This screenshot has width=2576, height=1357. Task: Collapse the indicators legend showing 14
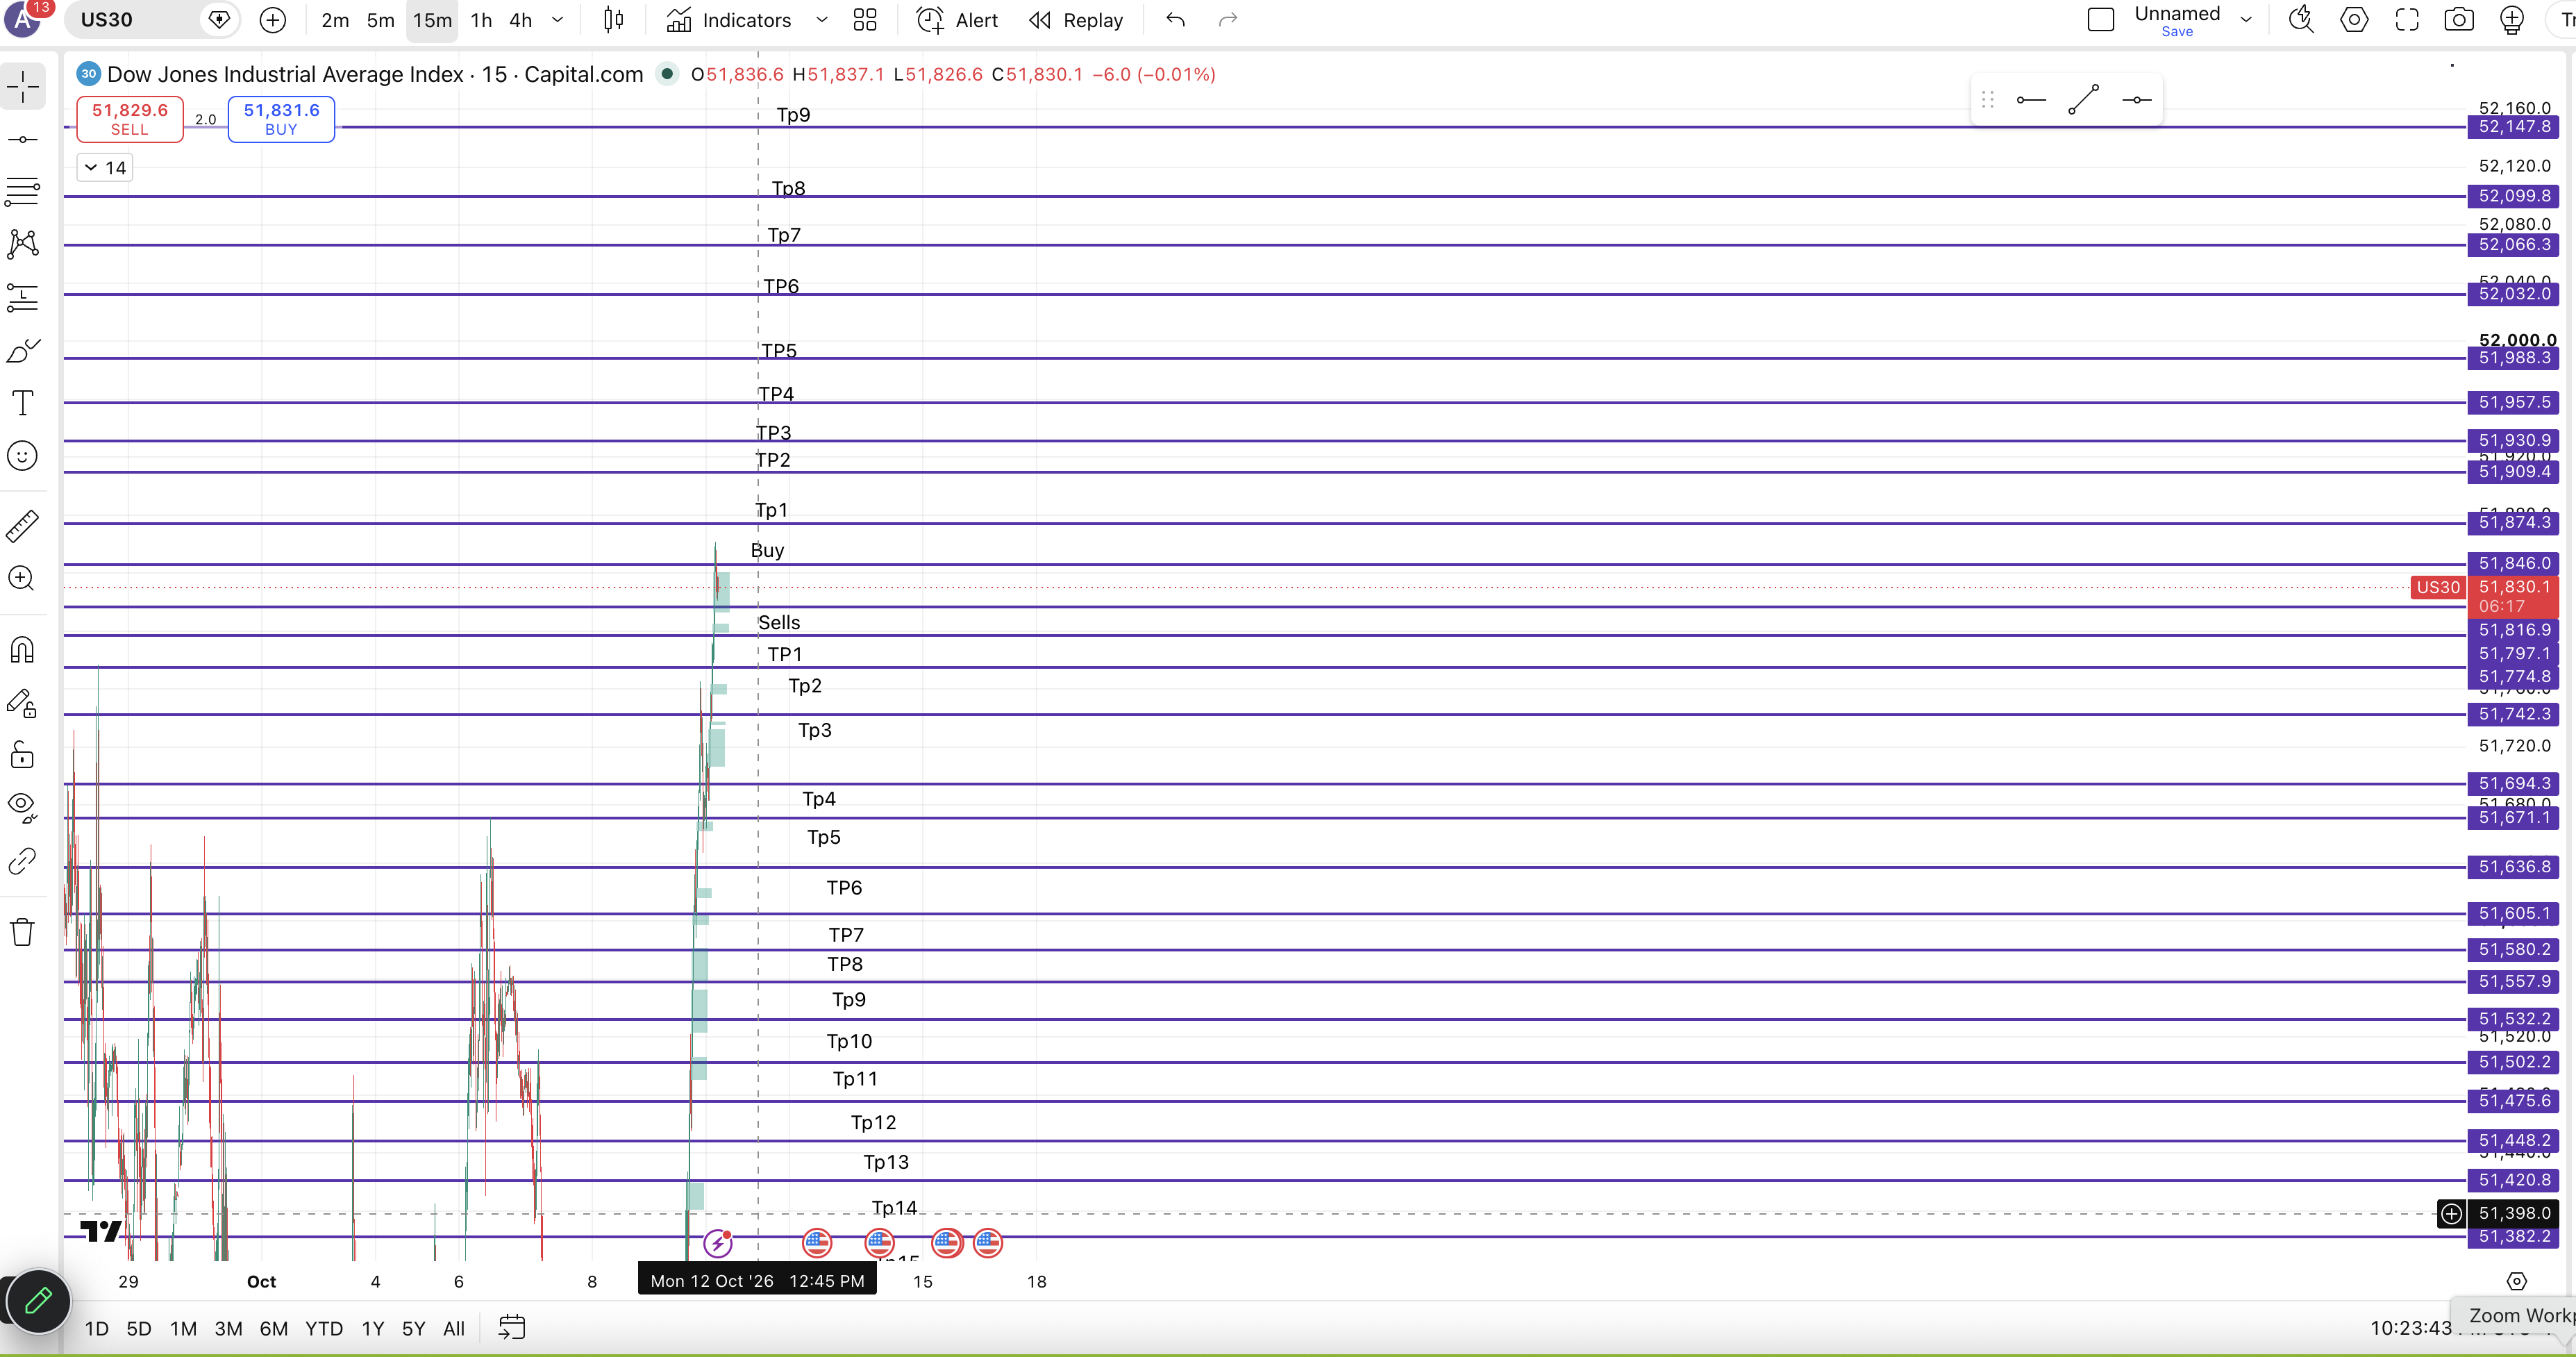click(105, 168)
